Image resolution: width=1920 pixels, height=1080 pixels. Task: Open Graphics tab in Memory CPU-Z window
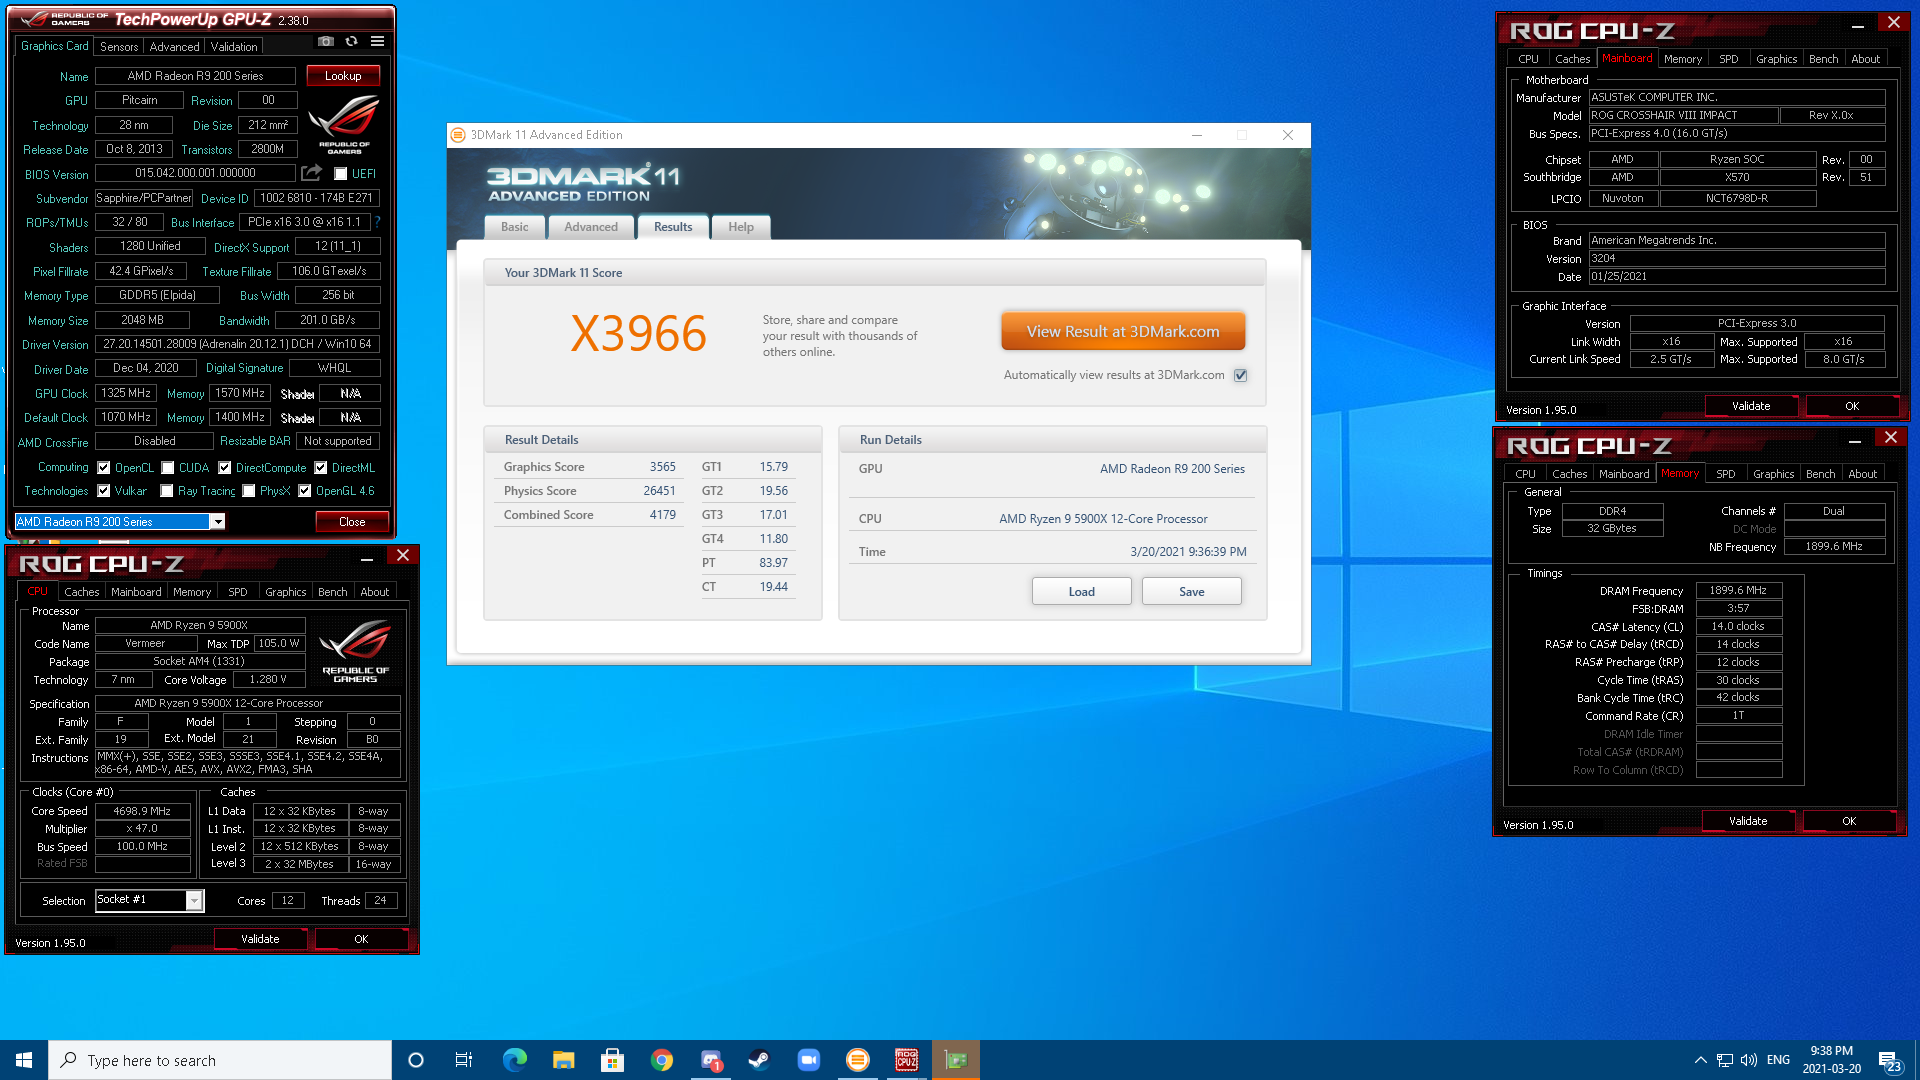pos(1773,474)
